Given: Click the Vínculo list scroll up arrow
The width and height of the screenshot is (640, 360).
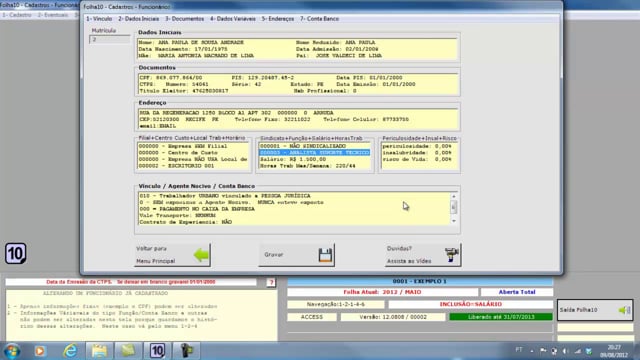Looking at the screenshot, I should (453, 196).
